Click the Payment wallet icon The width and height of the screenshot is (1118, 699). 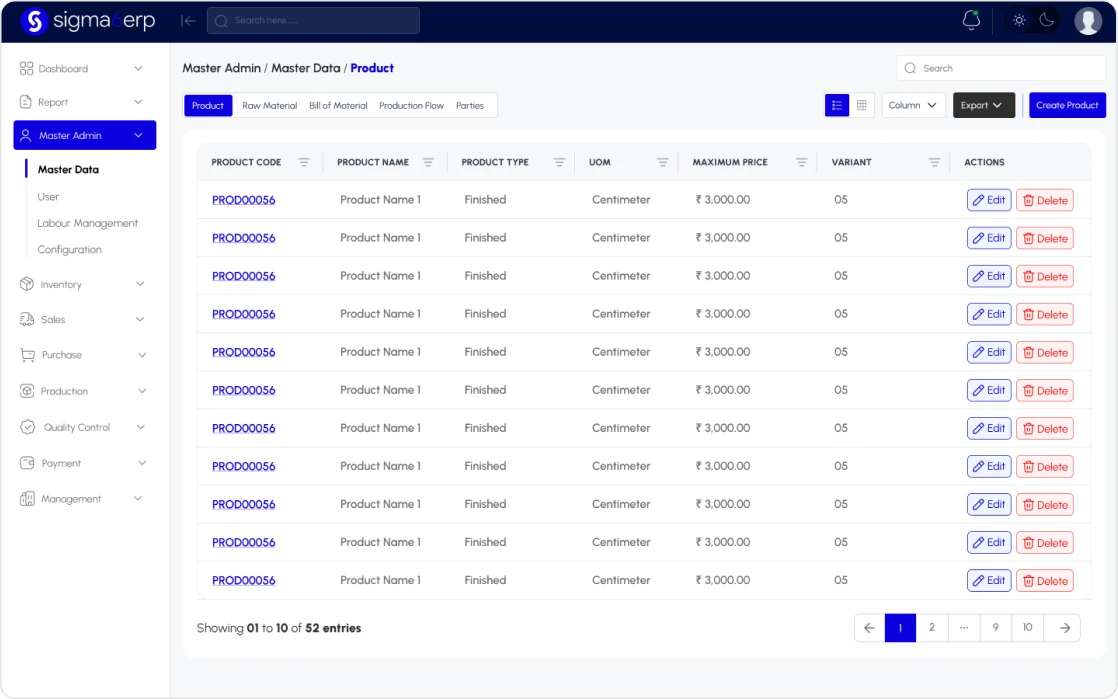[x=27, y=463]
